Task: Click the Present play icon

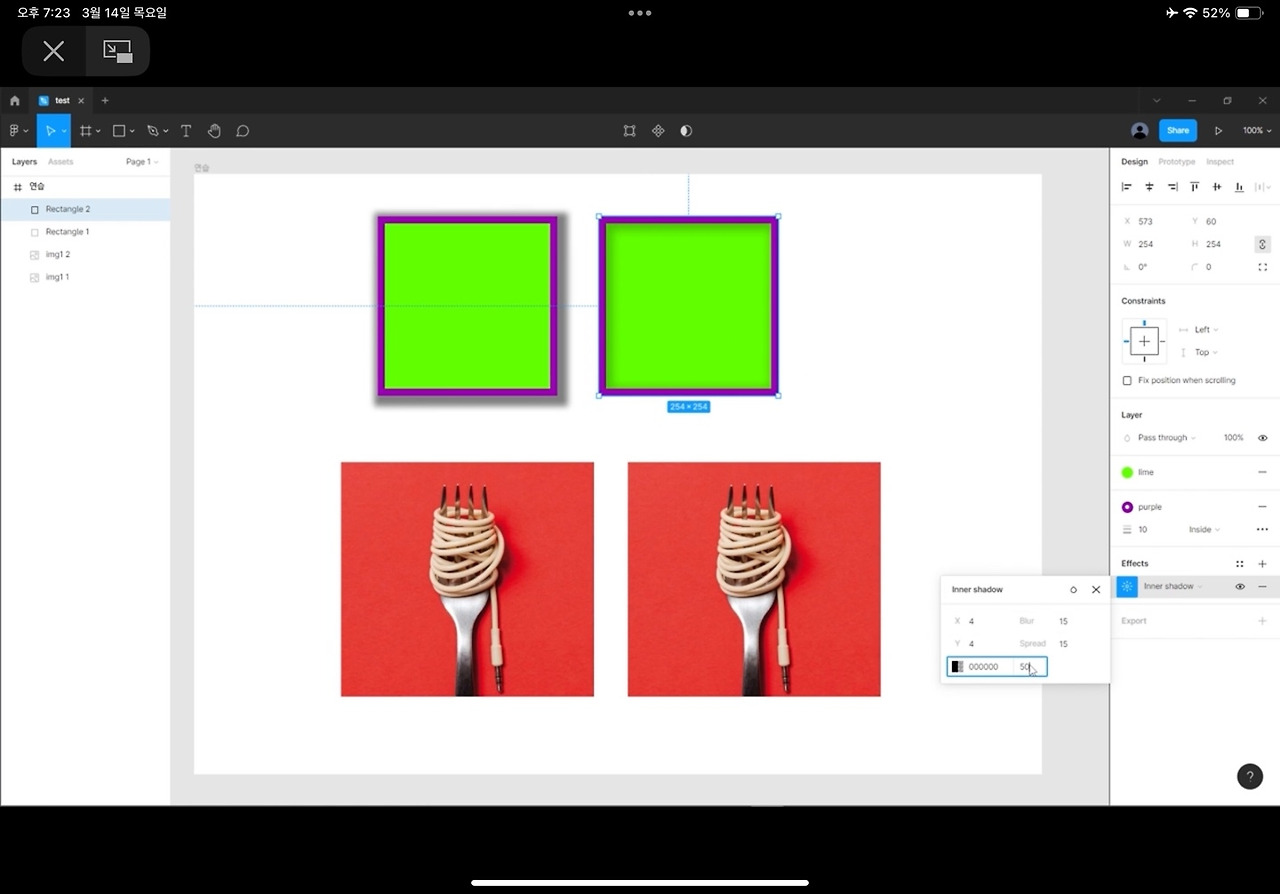Action: tap(1218, 131)
